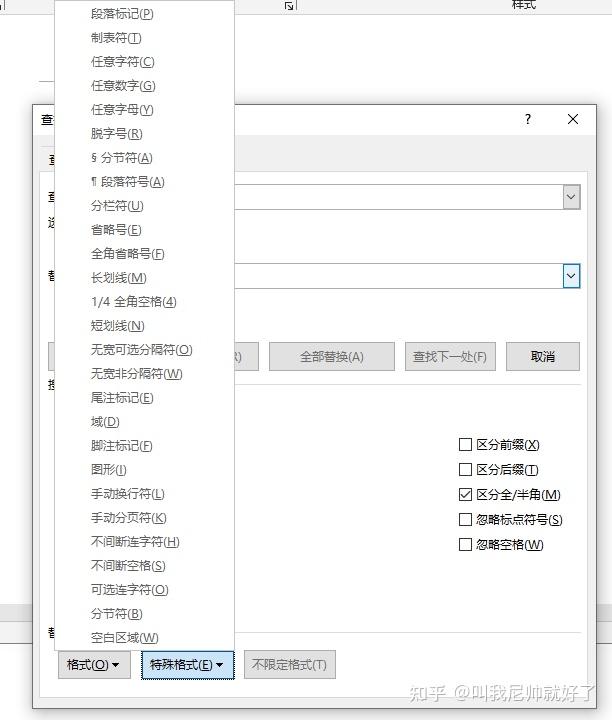
Task: Choose 空白区域(W) menu item
Action: pos(124,637)
